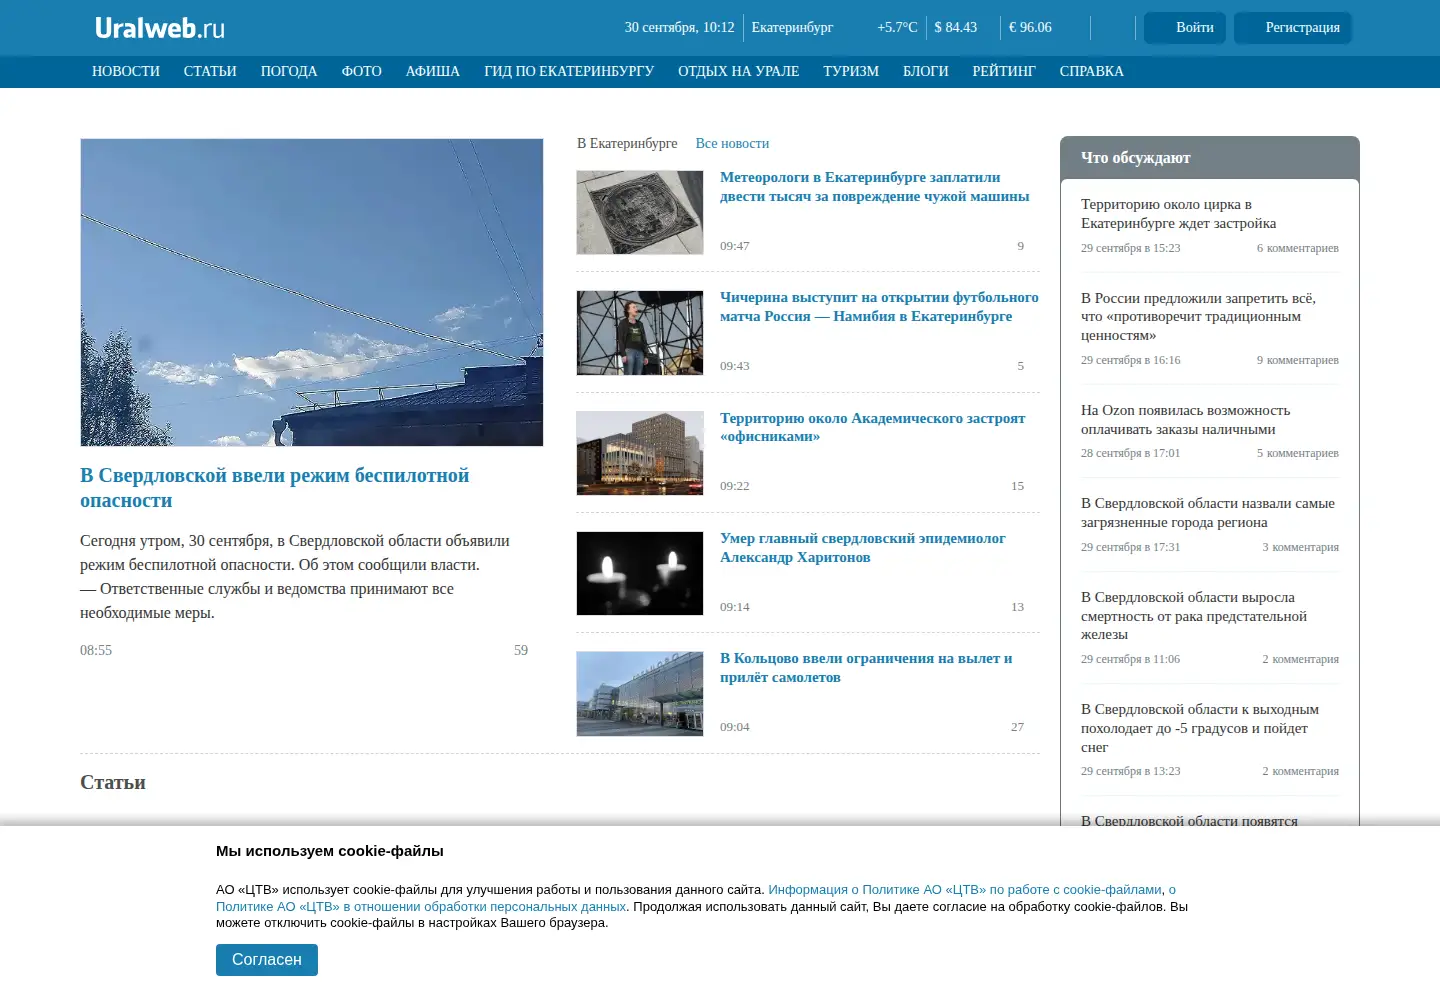1440x1000 pixels.
Task: Click the € 96.06 euro rate
Action: click(1030, 28)
